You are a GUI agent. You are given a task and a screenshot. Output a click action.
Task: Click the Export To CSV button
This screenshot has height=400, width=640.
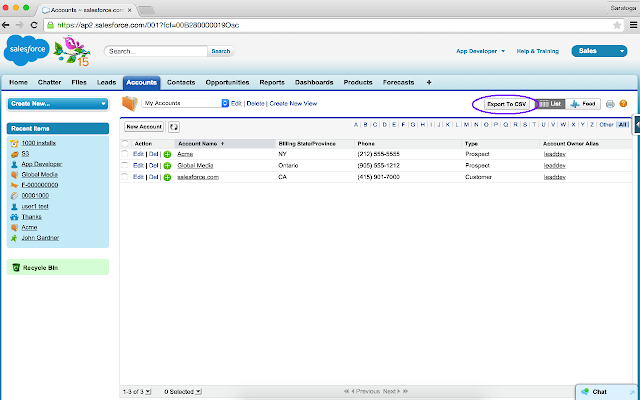point(507,104)
